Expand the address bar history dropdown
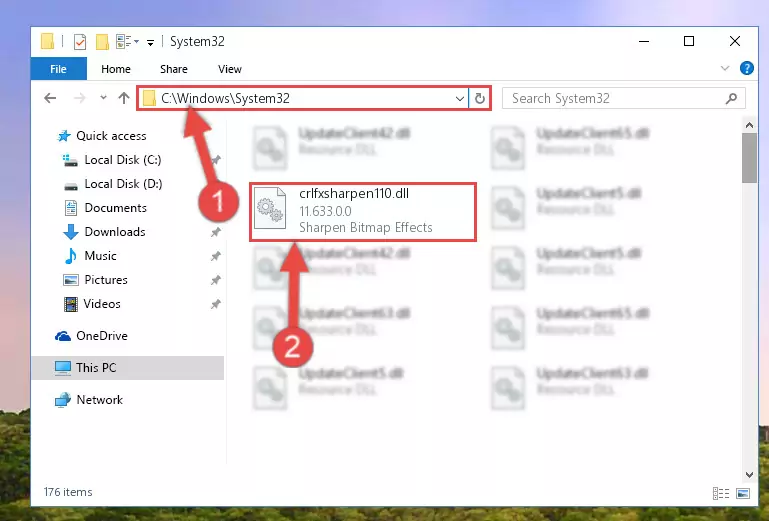This screenshot has height=521, width=769. [x=460, y=99]
